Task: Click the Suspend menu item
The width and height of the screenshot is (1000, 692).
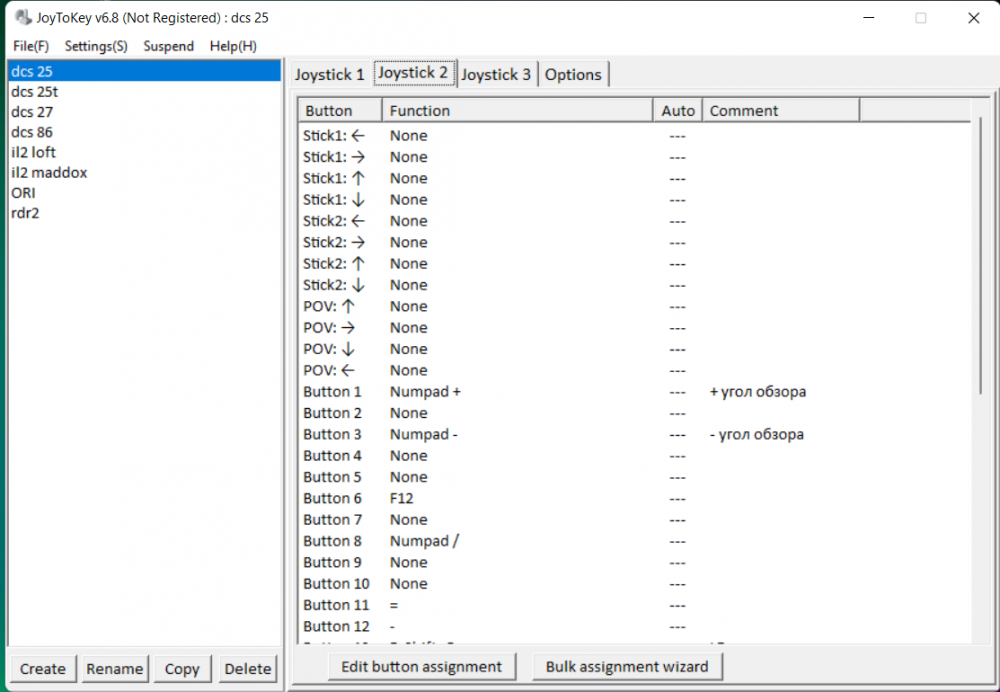Action: [x=168, y=46]
